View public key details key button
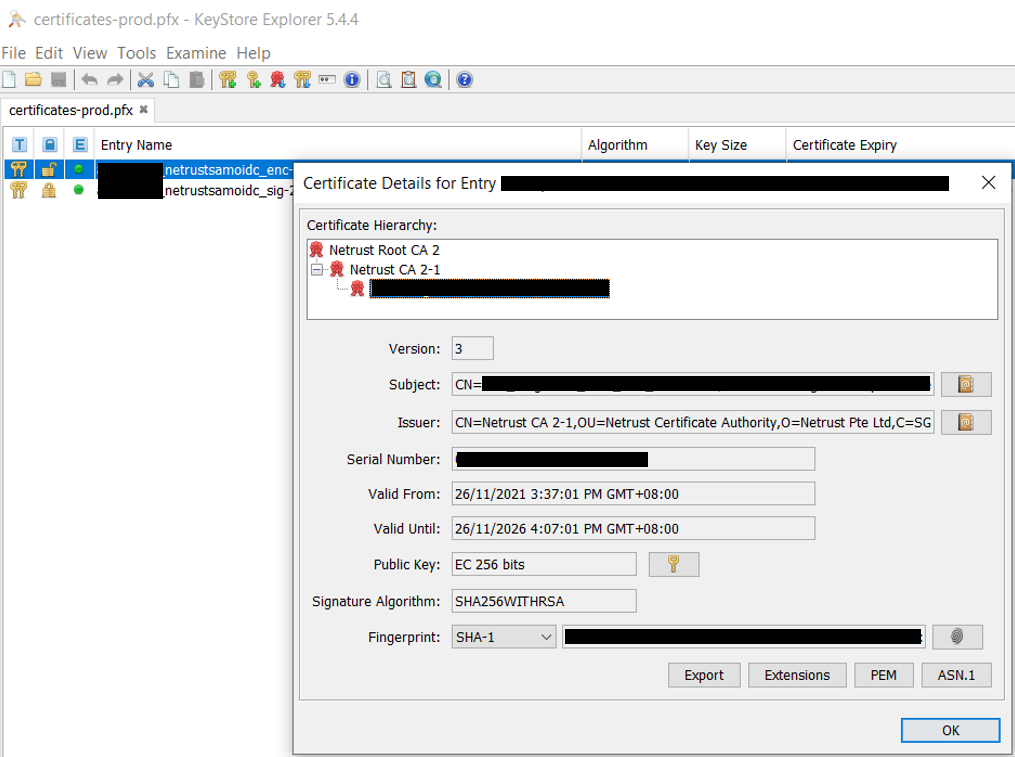 (x=674, y=564)
